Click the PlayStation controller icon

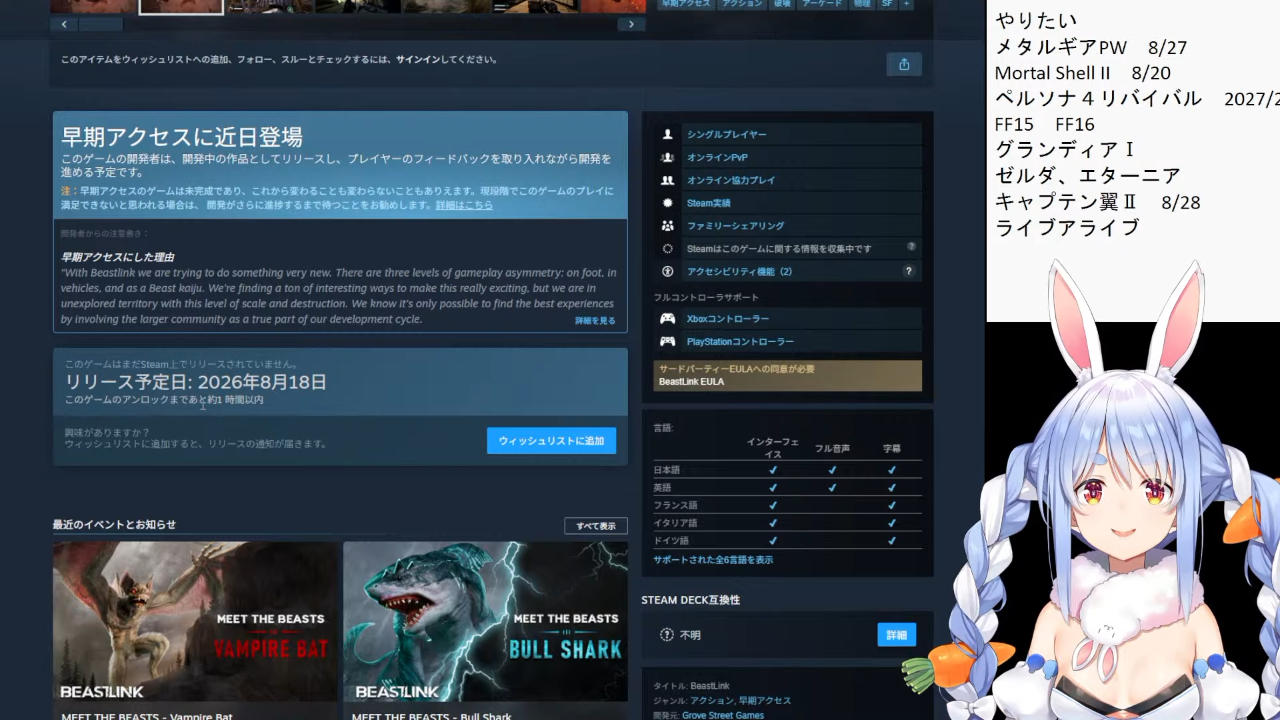tap(668, 342)
